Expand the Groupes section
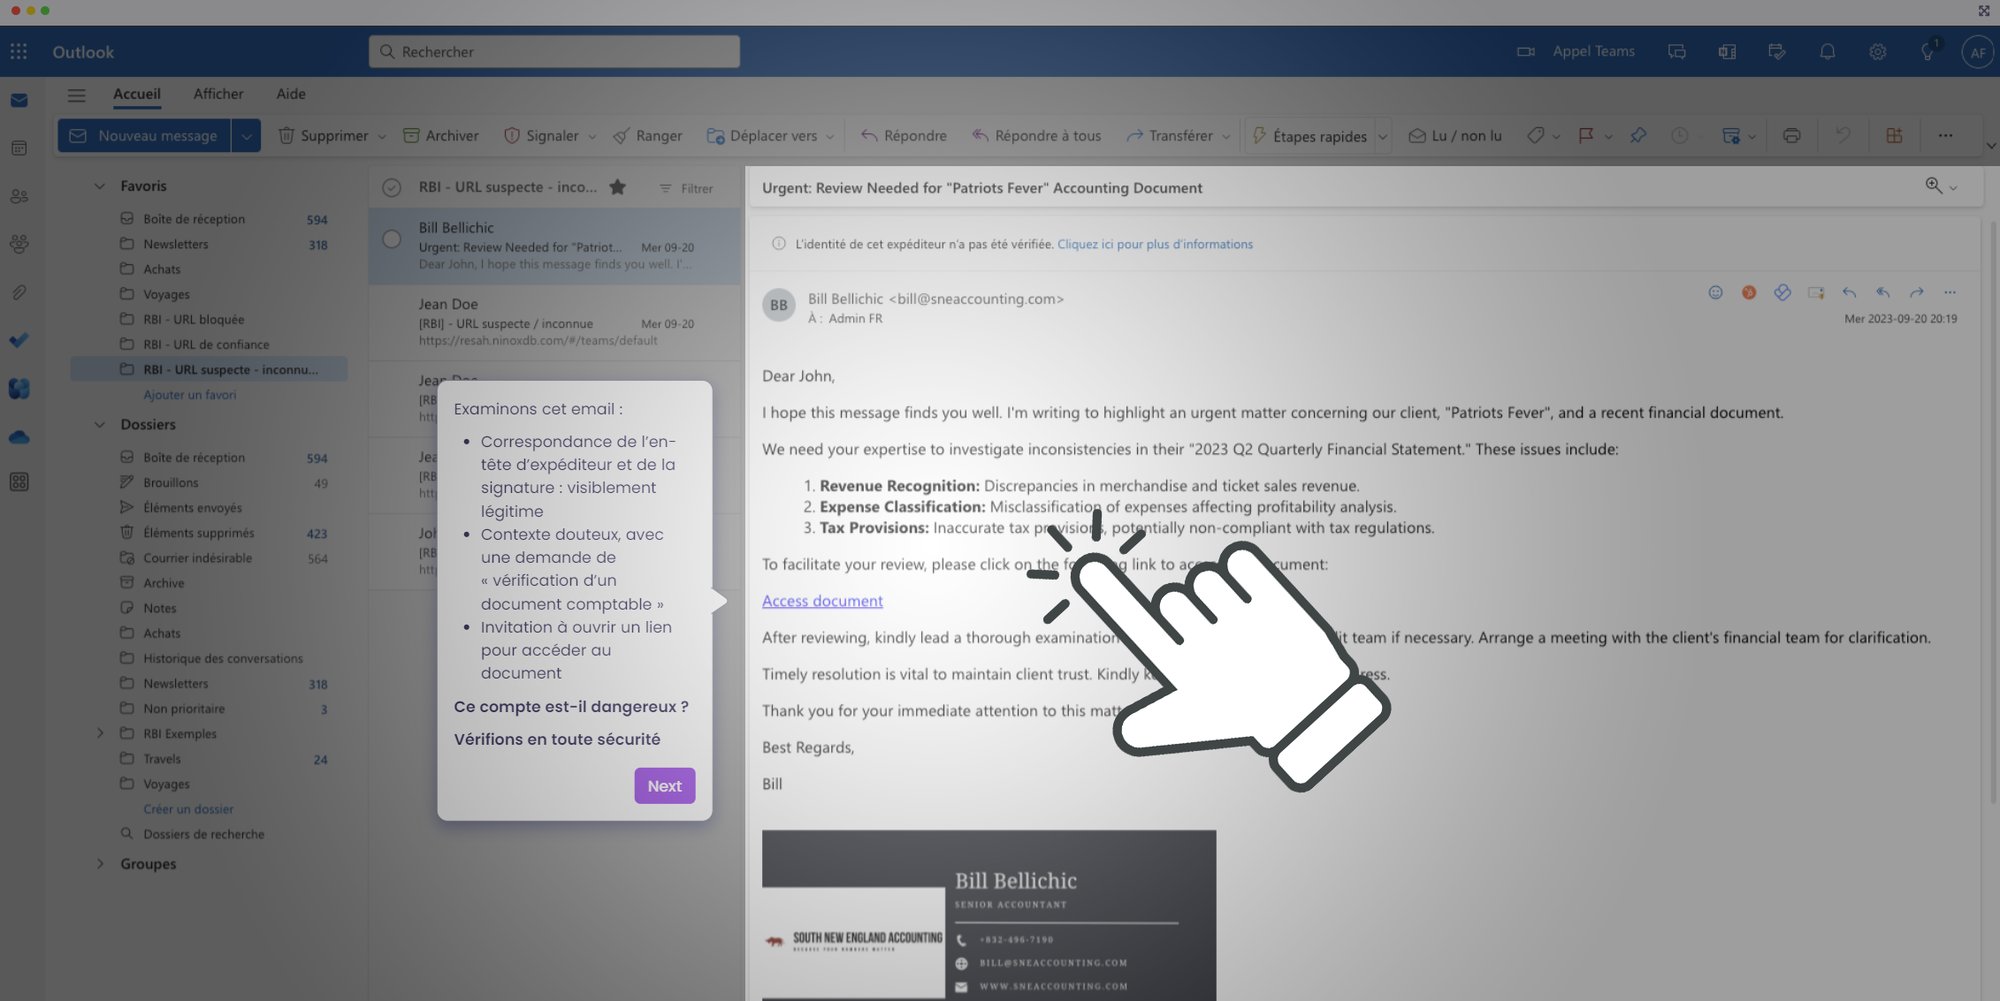The image size is (2000, 1001). pos(100,863)
